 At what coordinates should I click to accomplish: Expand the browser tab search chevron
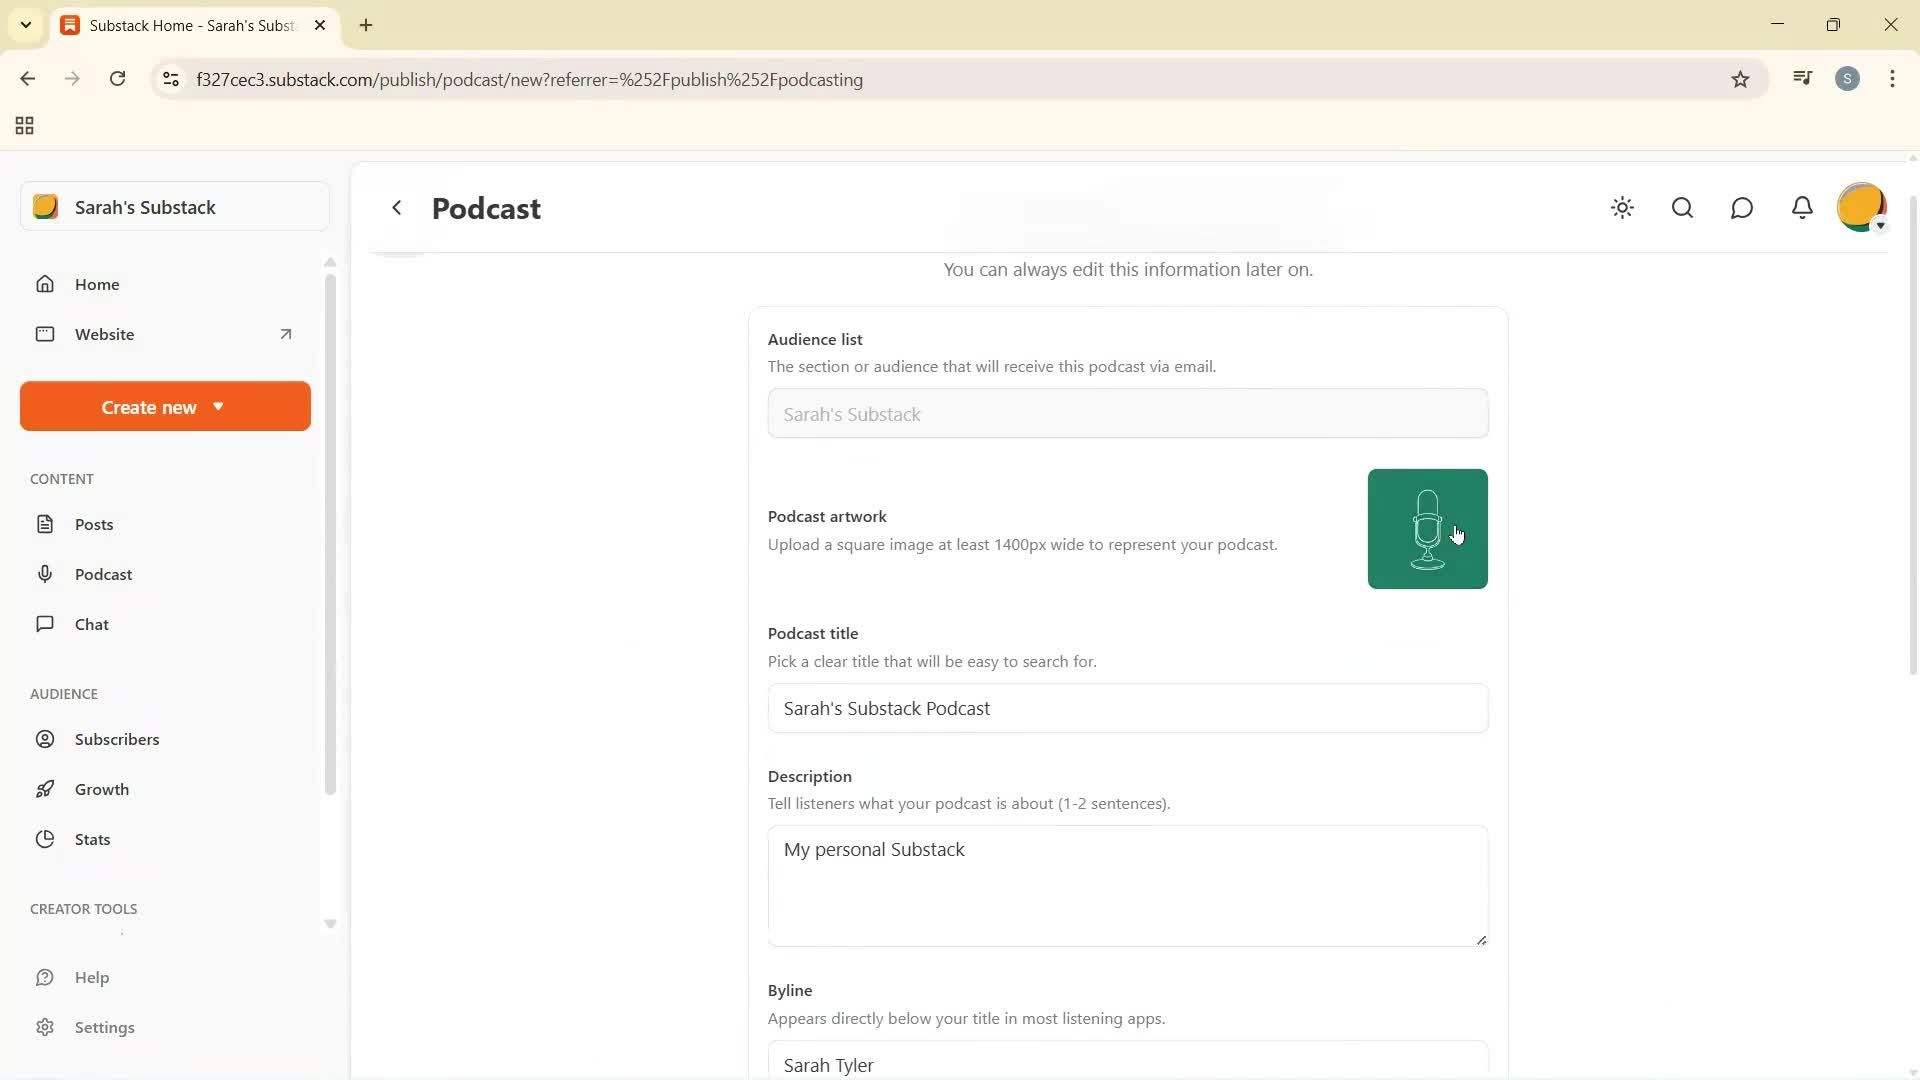(26, 25)
